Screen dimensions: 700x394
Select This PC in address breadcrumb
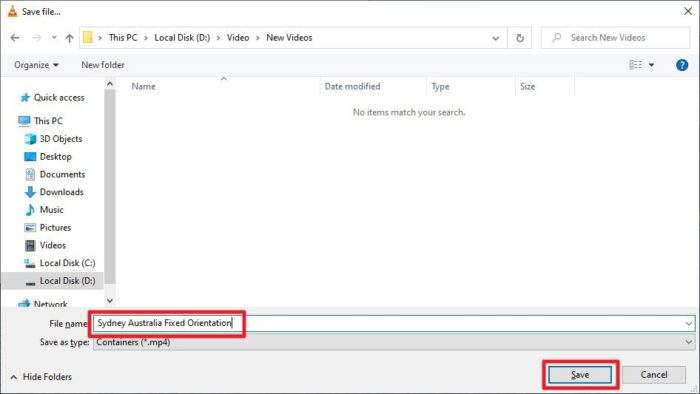click(123, 37)
